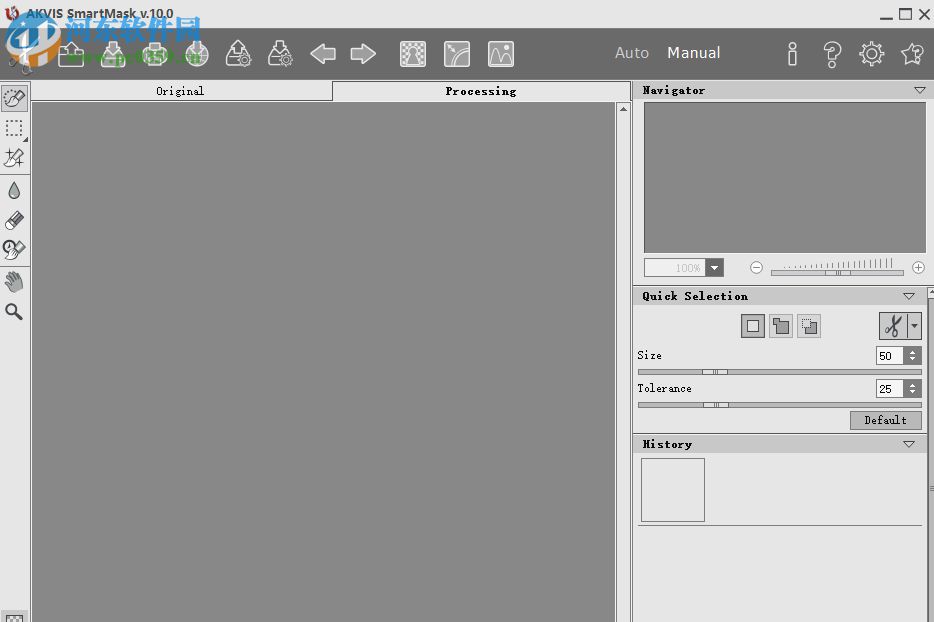Viewport: 934px width, 622px height.
Task: Redo with the right arrow icon
Action: pyautogui.click(x=363, y=54)
